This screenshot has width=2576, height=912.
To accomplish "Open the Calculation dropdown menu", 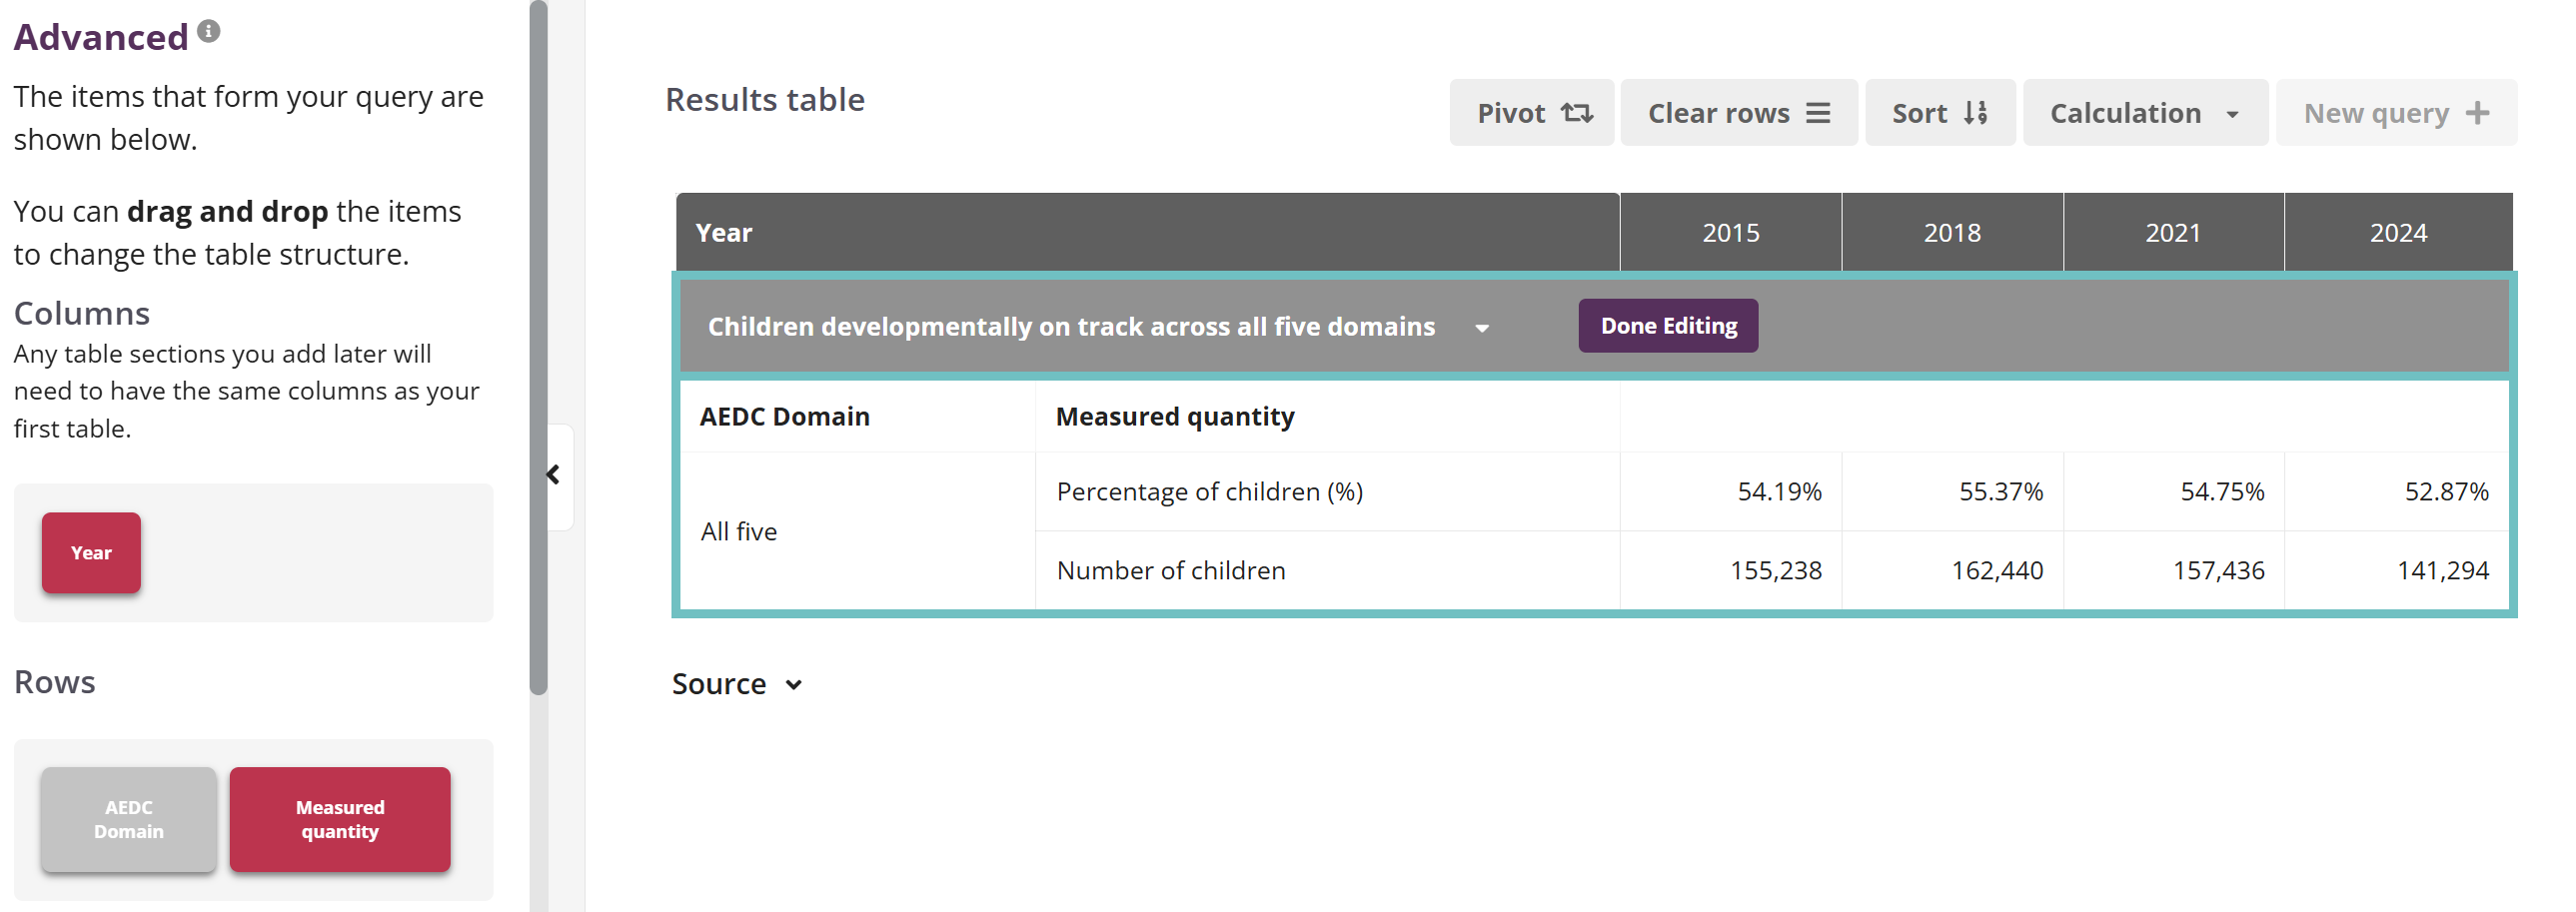I will pos(2144,113).
